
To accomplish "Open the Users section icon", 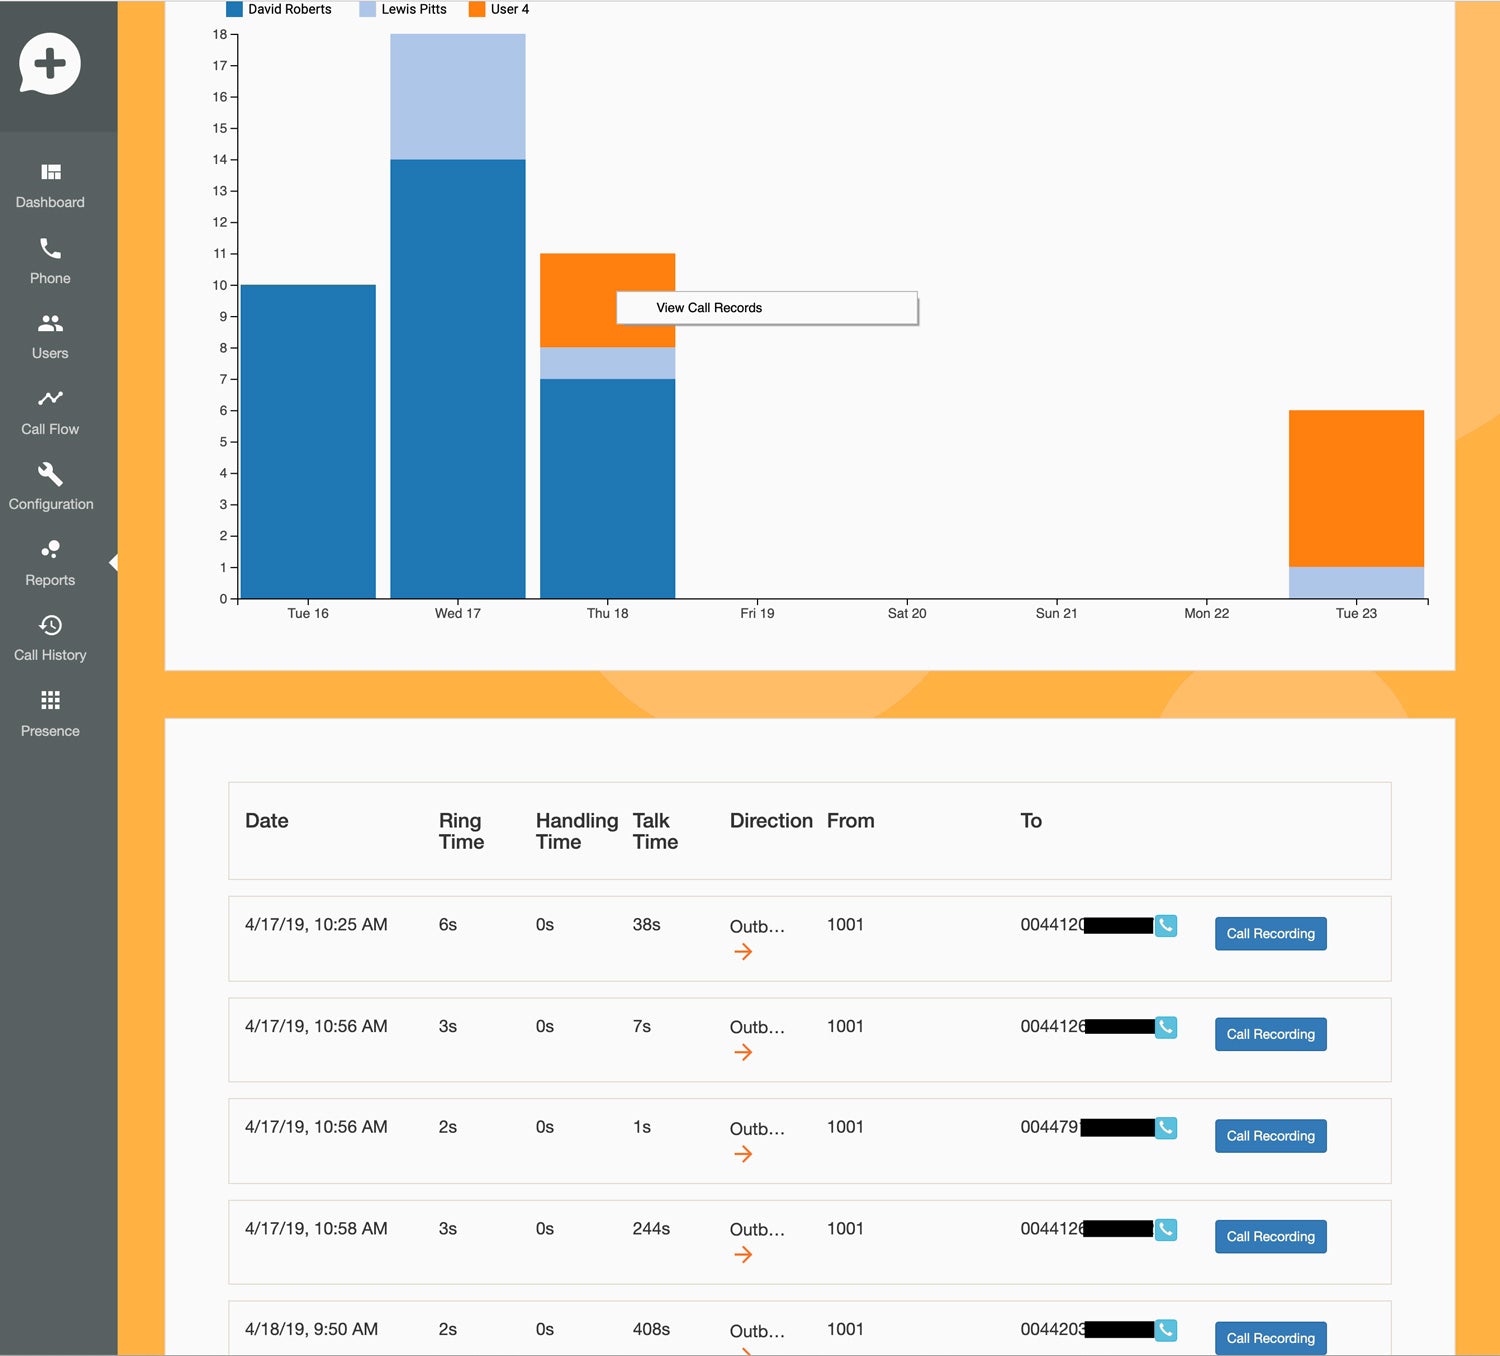I will click(50, 324).
